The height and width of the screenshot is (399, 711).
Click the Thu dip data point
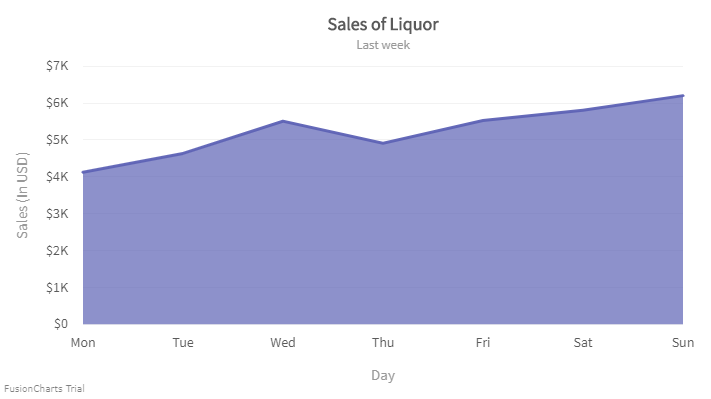pos(383,143)
